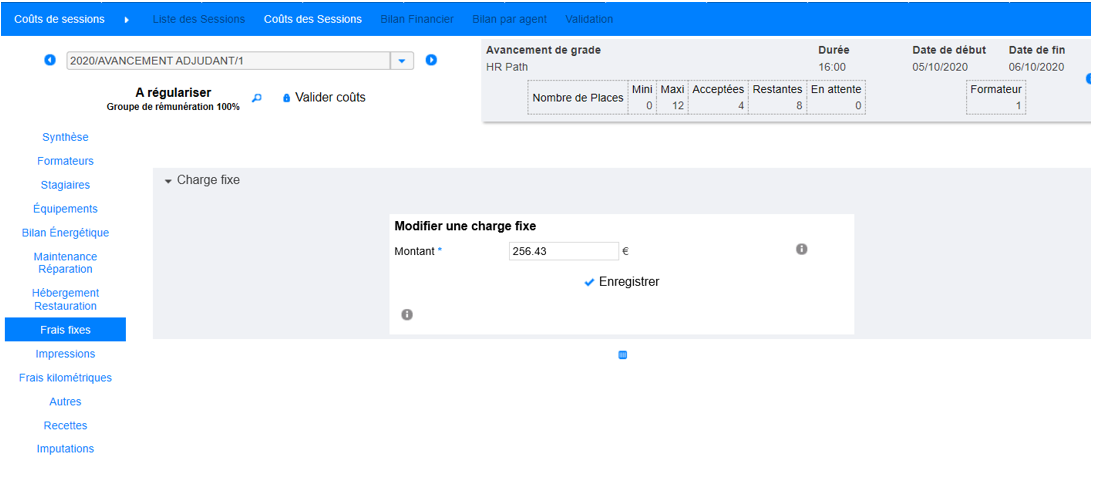Click the checkmark icon beside Enregistrer
This screenshot has height=480, width=1093.
tap(589, 282)
